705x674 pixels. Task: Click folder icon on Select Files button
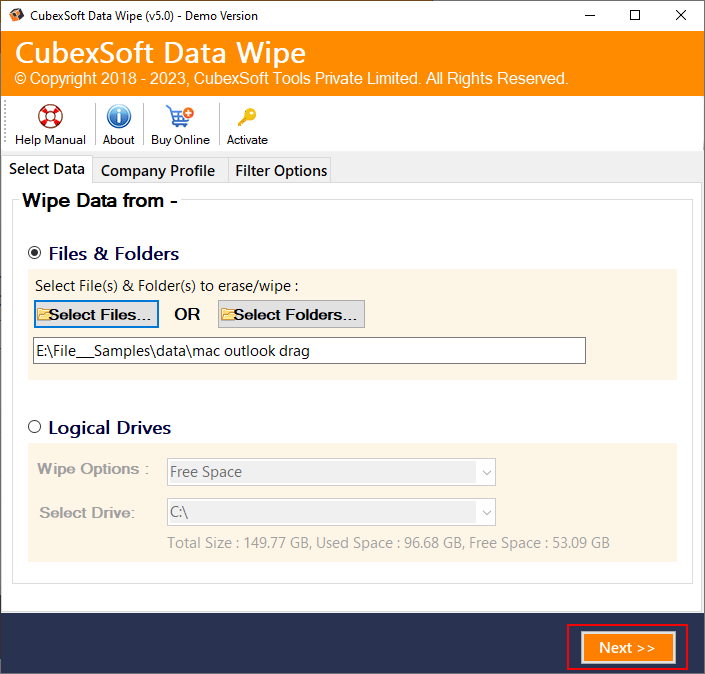(44, 314)
